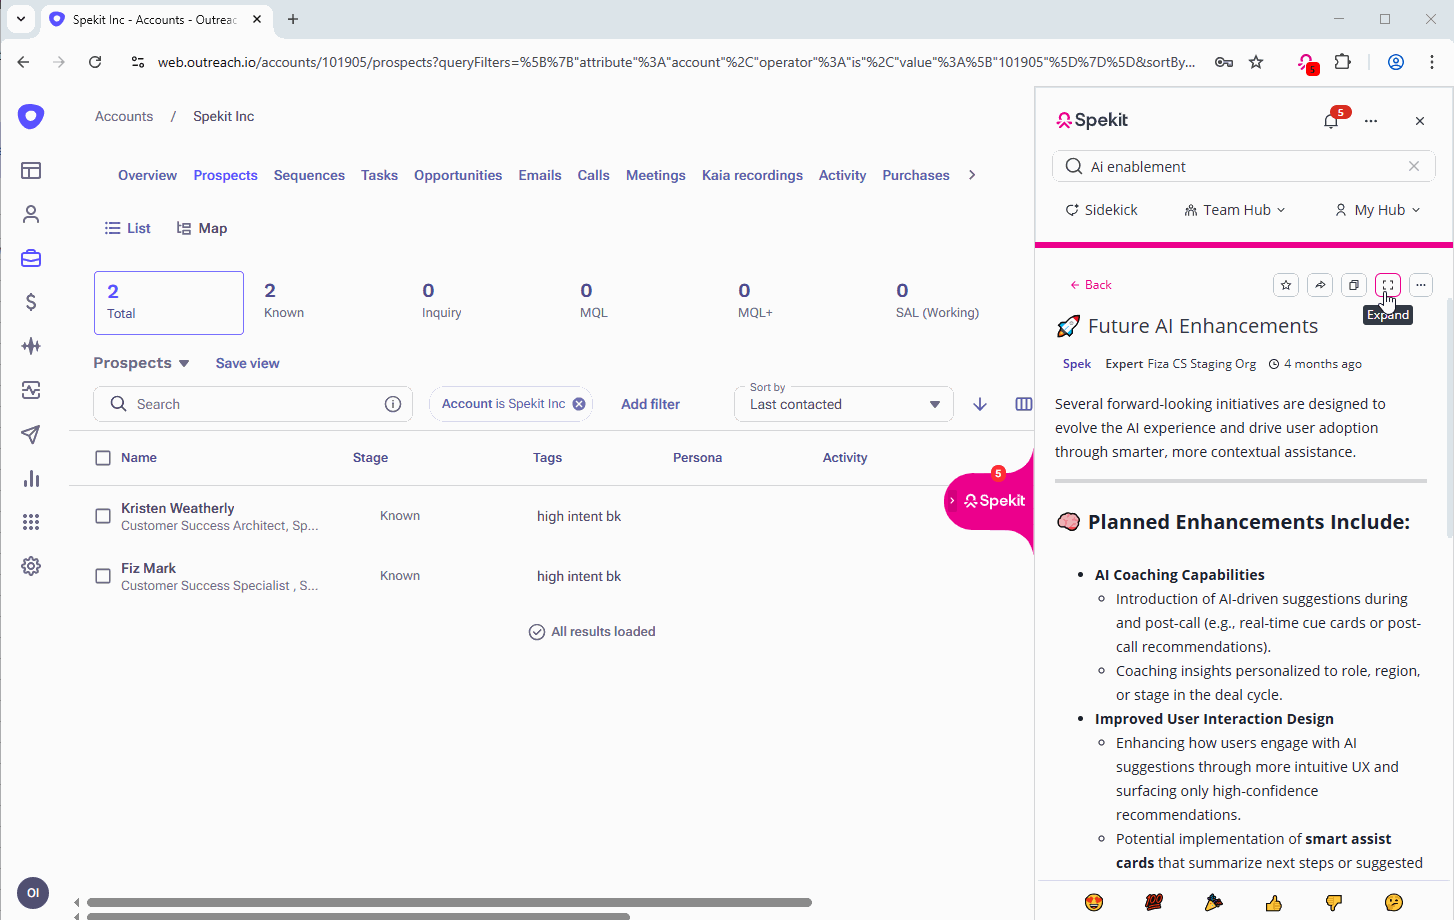The width and height of the screenshot is (1454, 920).
Task: Copy the Spek with duplicate icon
Action: pyautogui.click(x=1354, y=285)
